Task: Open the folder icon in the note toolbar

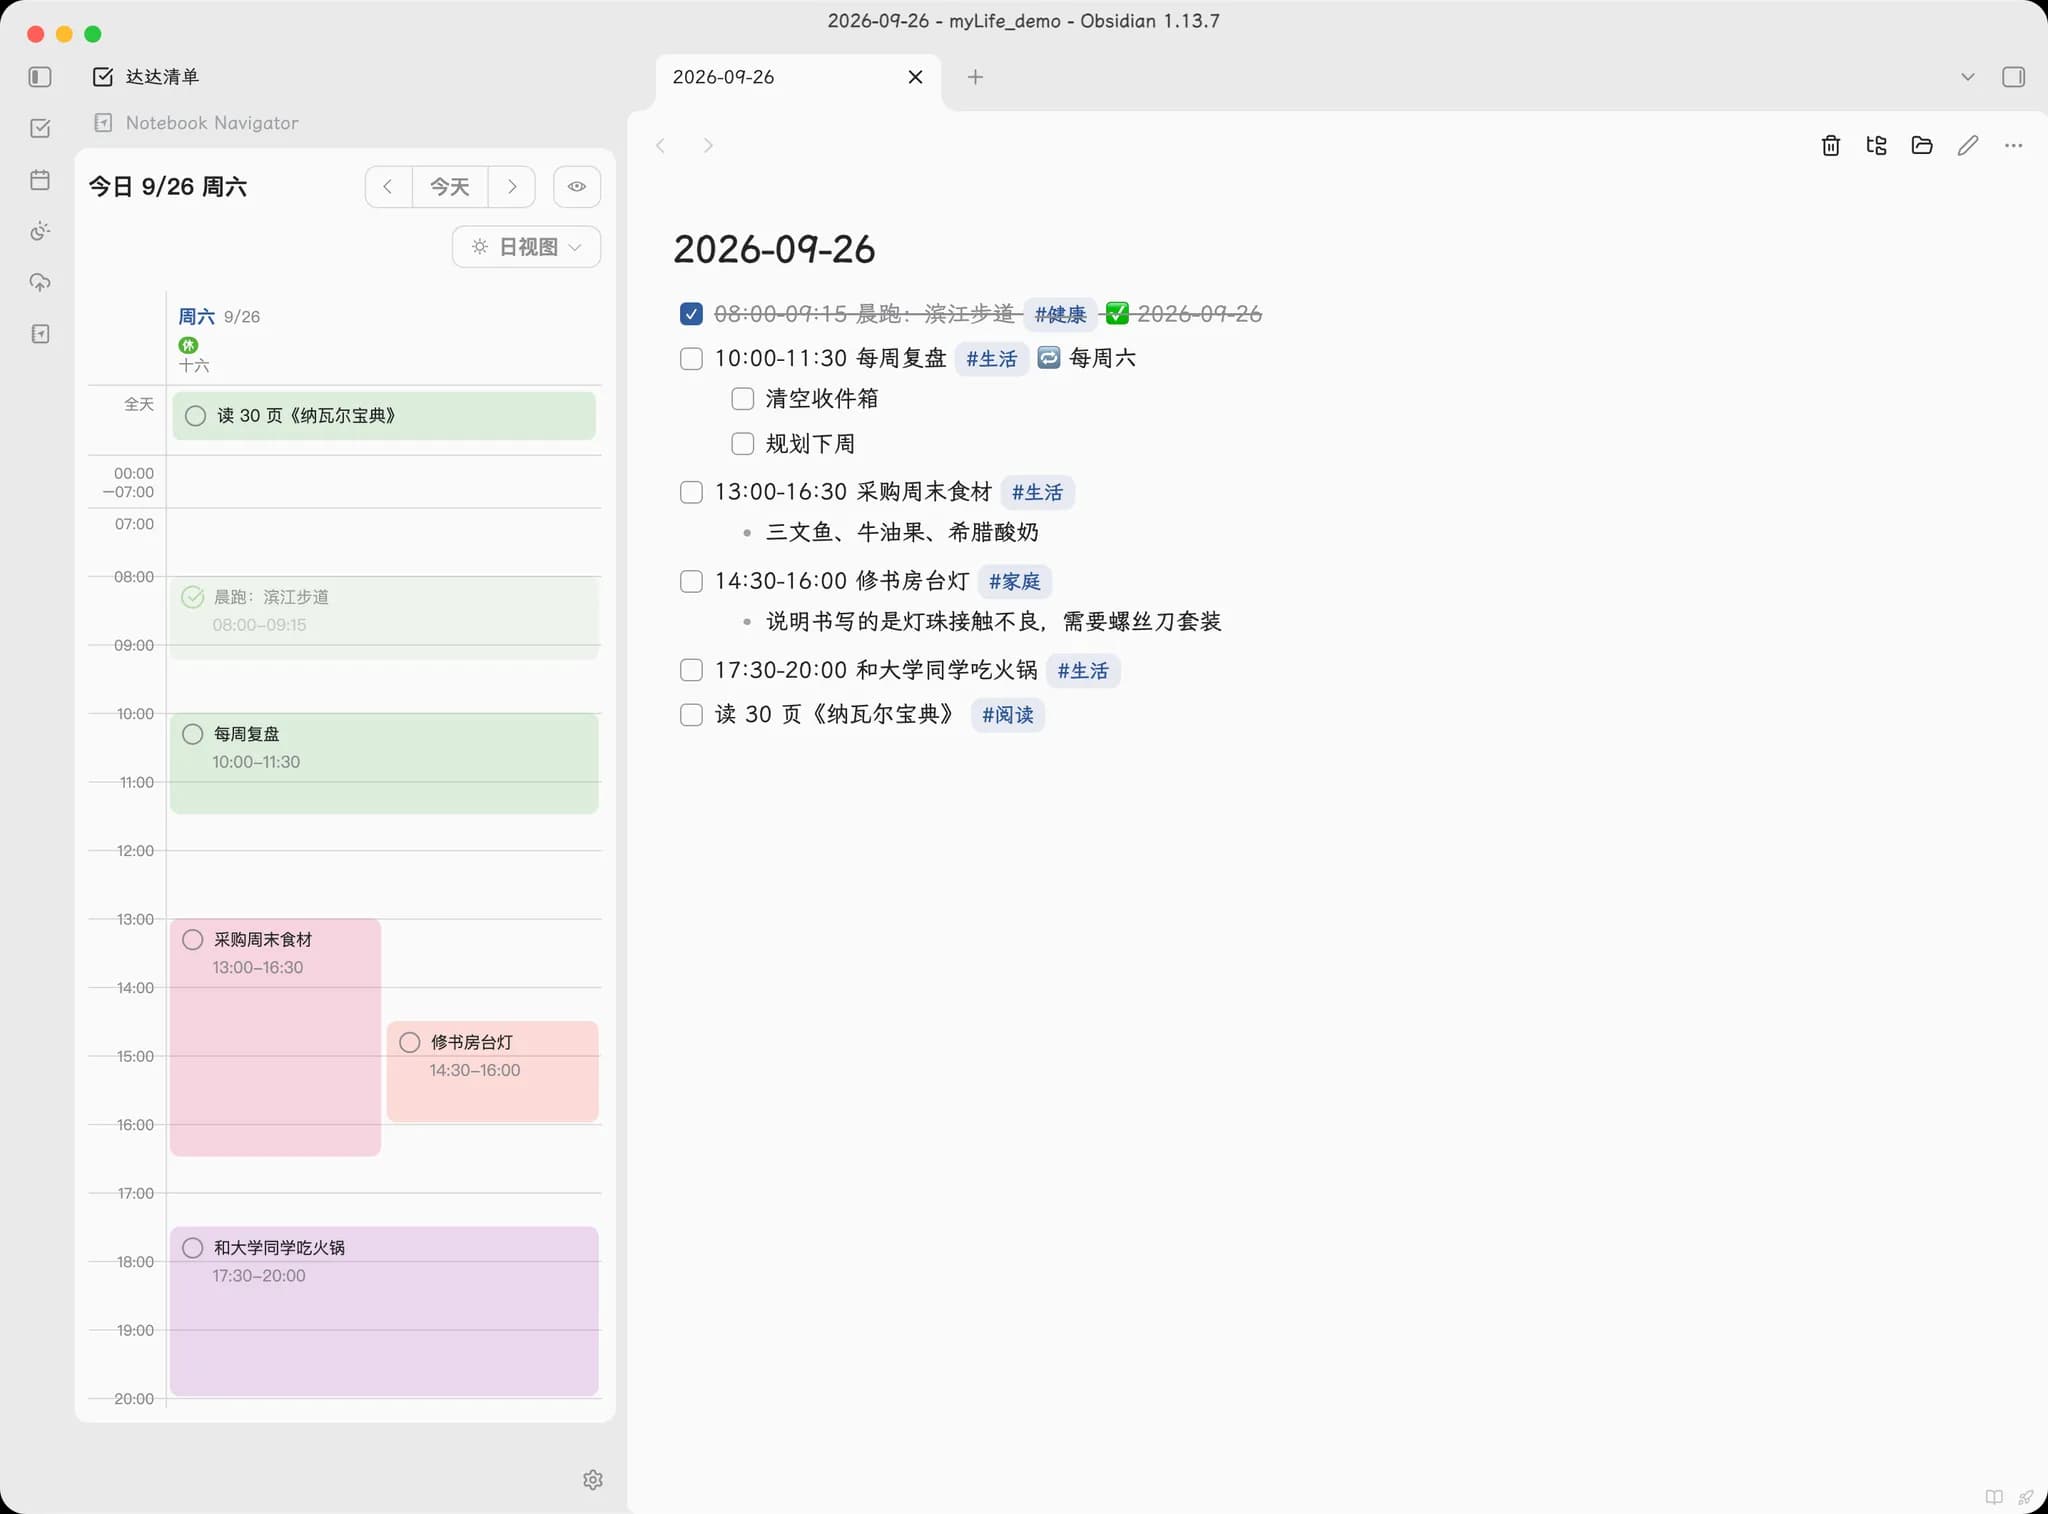Action: point(1921,146)
